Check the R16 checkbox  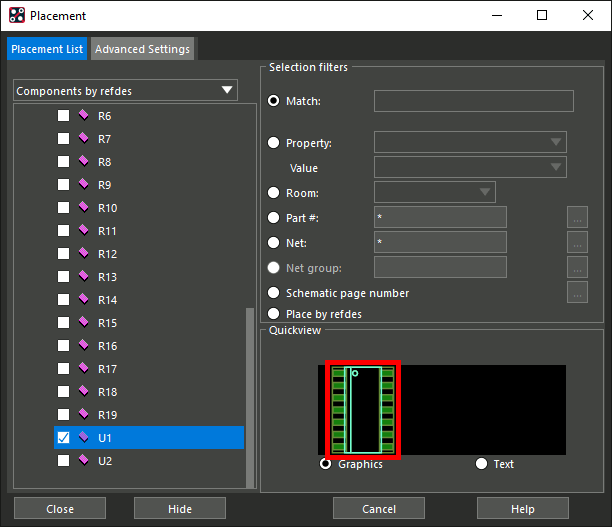63,345
